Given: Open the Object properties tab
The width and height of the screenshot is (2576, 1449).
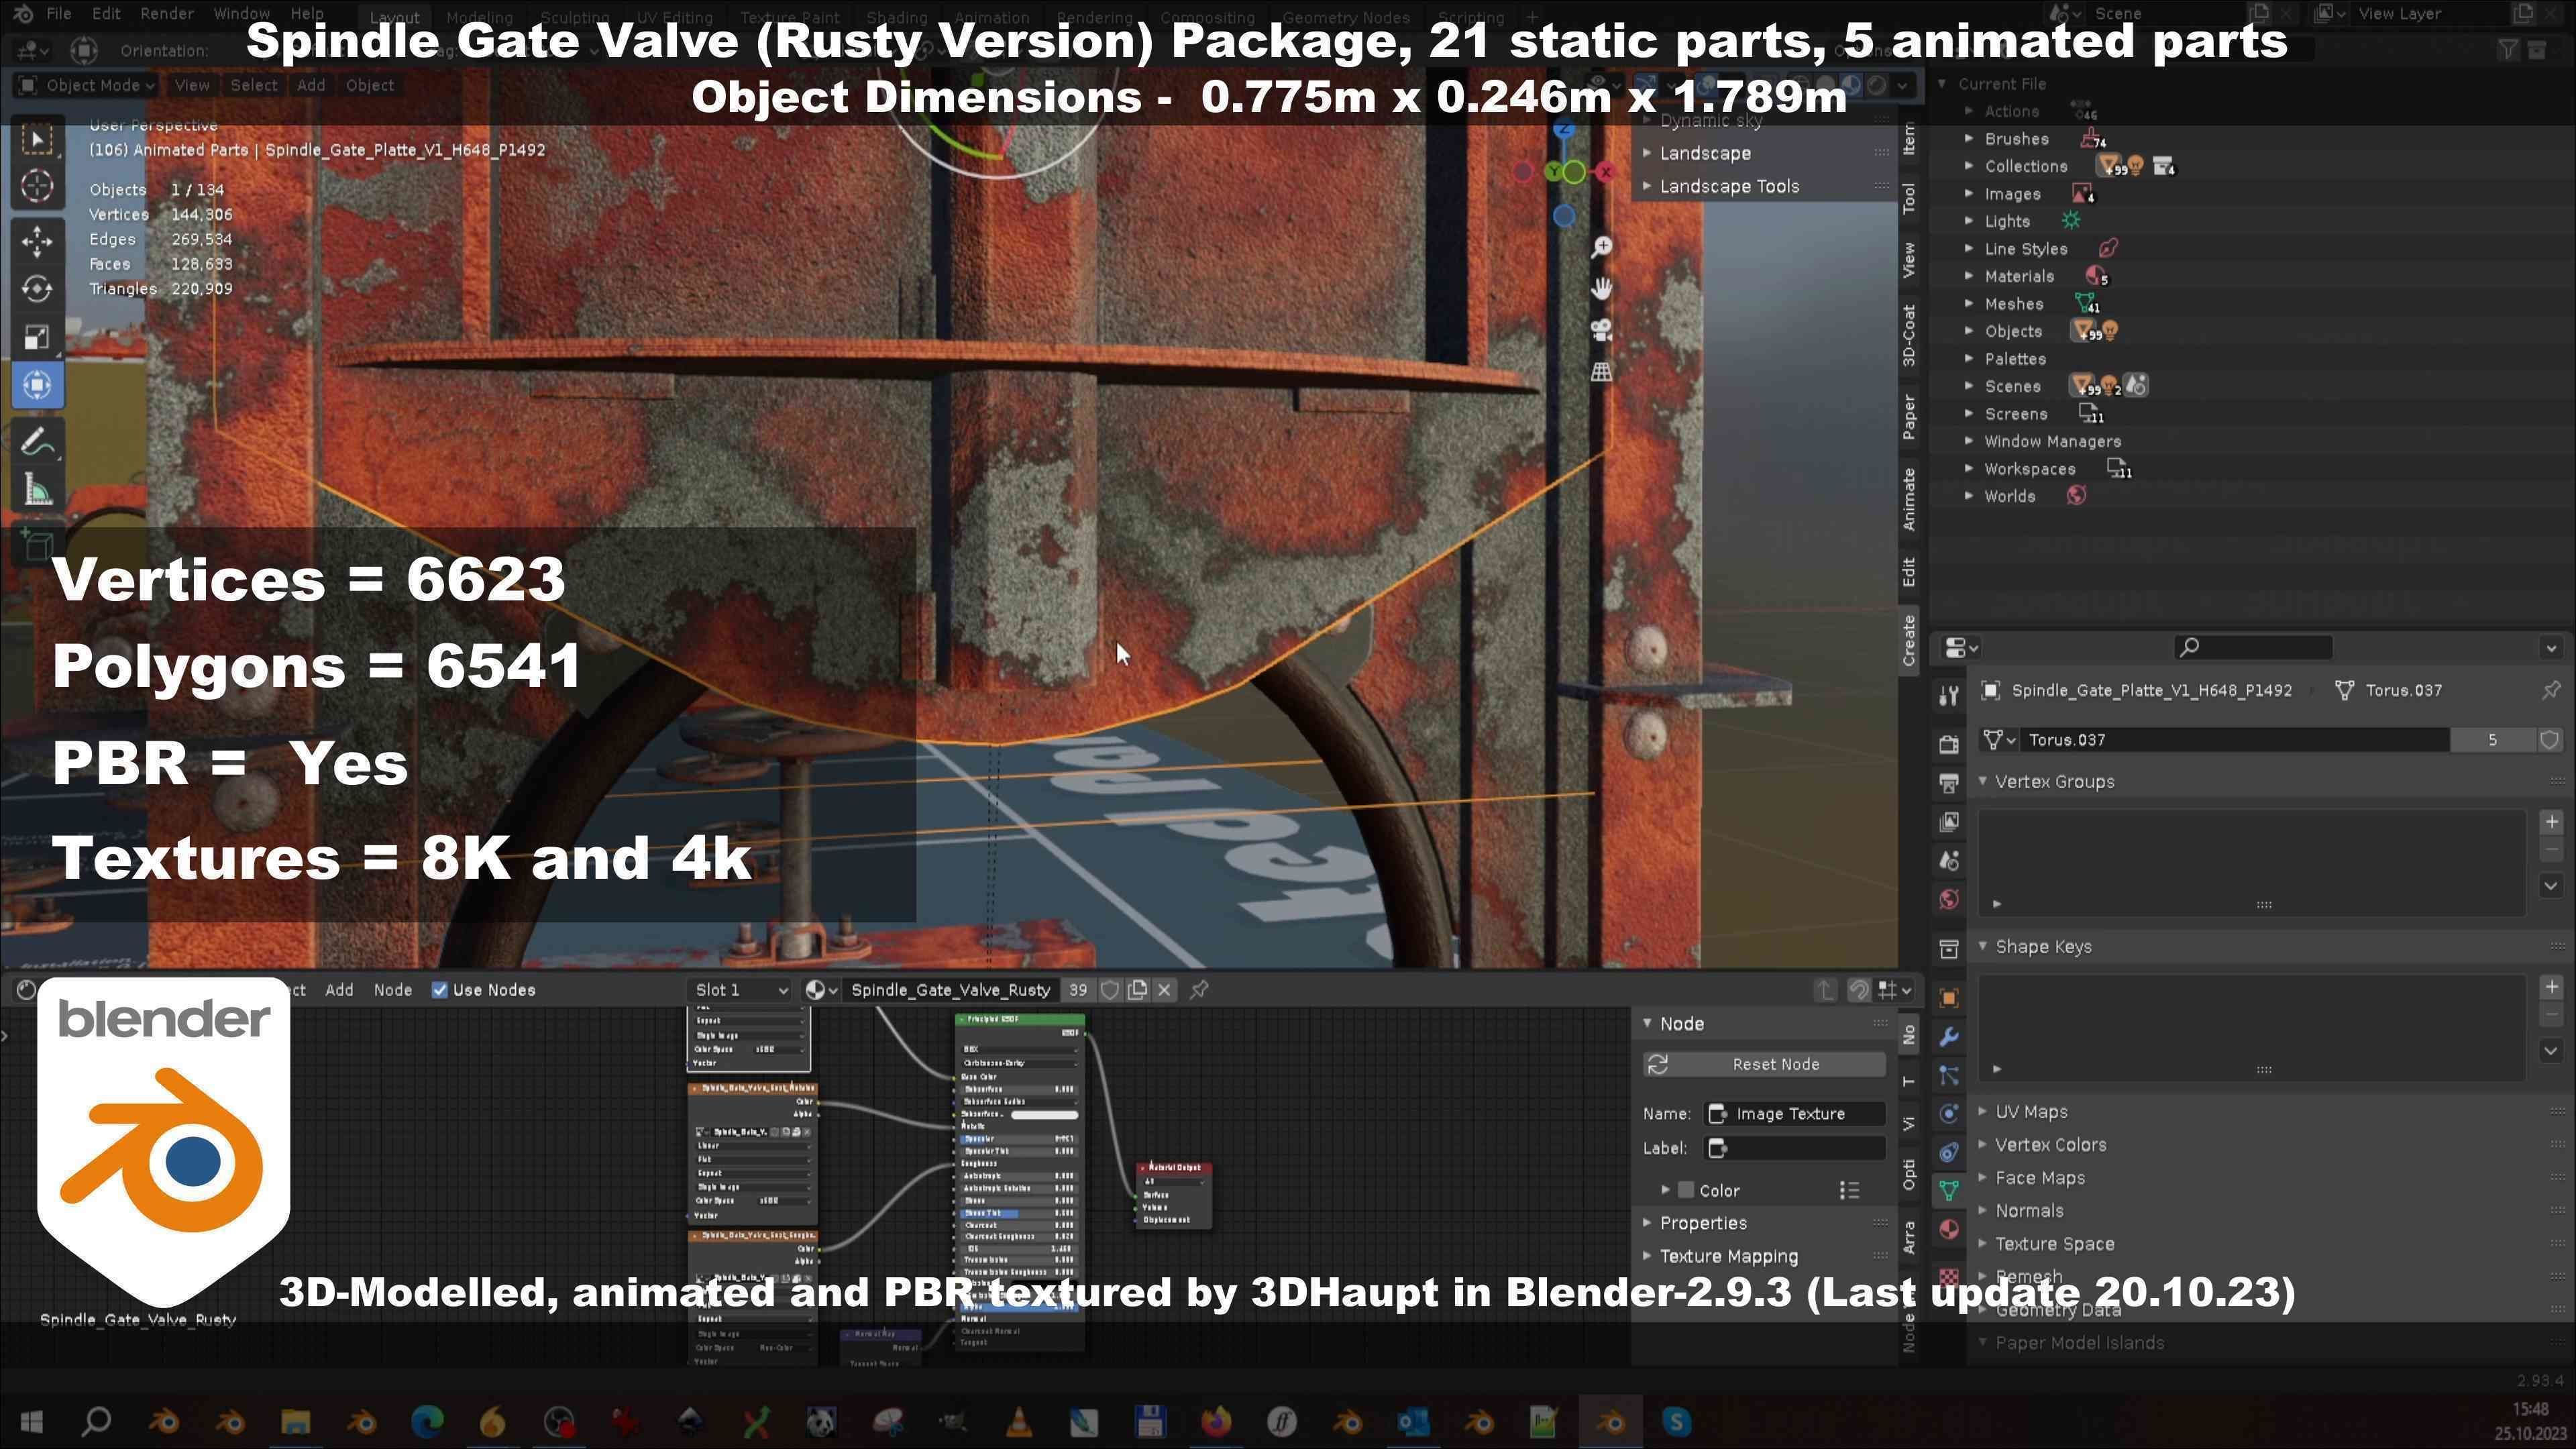Looking at the screenshot, I should 1948,998.
